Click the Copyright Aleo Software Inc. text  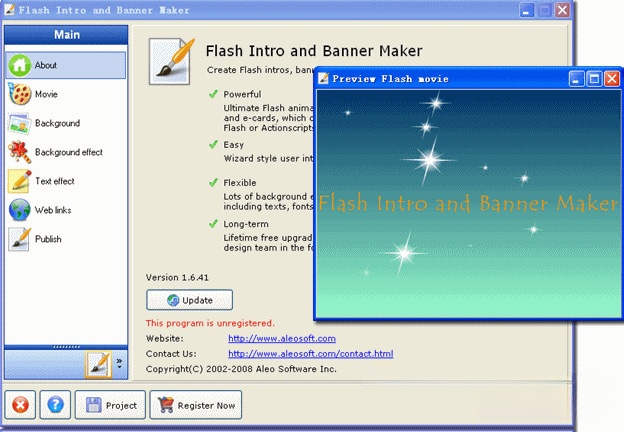(x=241, y=369)
